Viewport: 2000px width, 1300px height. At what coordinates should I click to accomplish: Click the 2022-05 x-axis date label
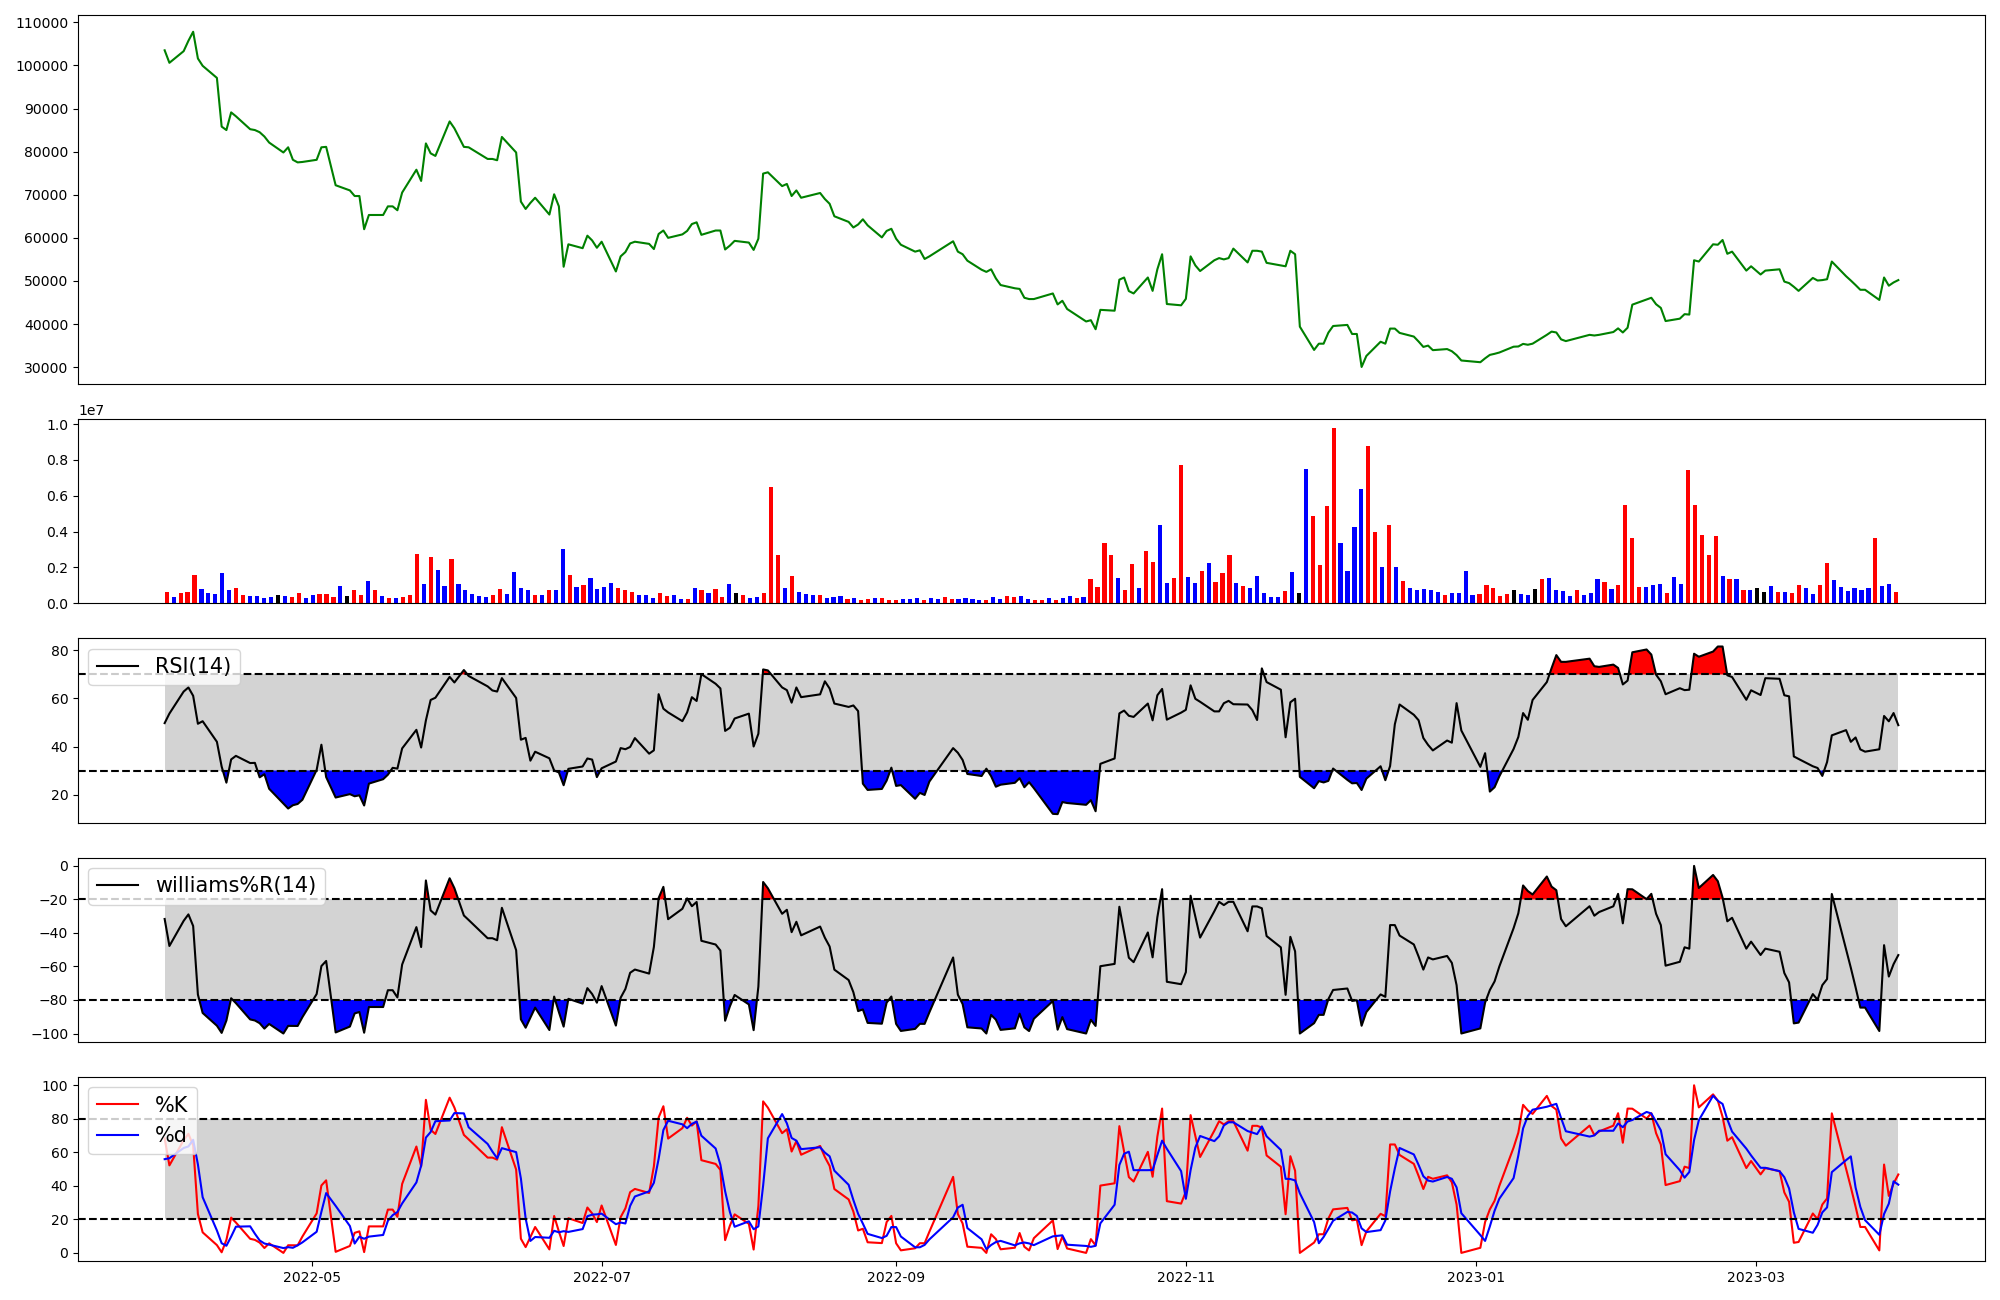coord(312,1277)
